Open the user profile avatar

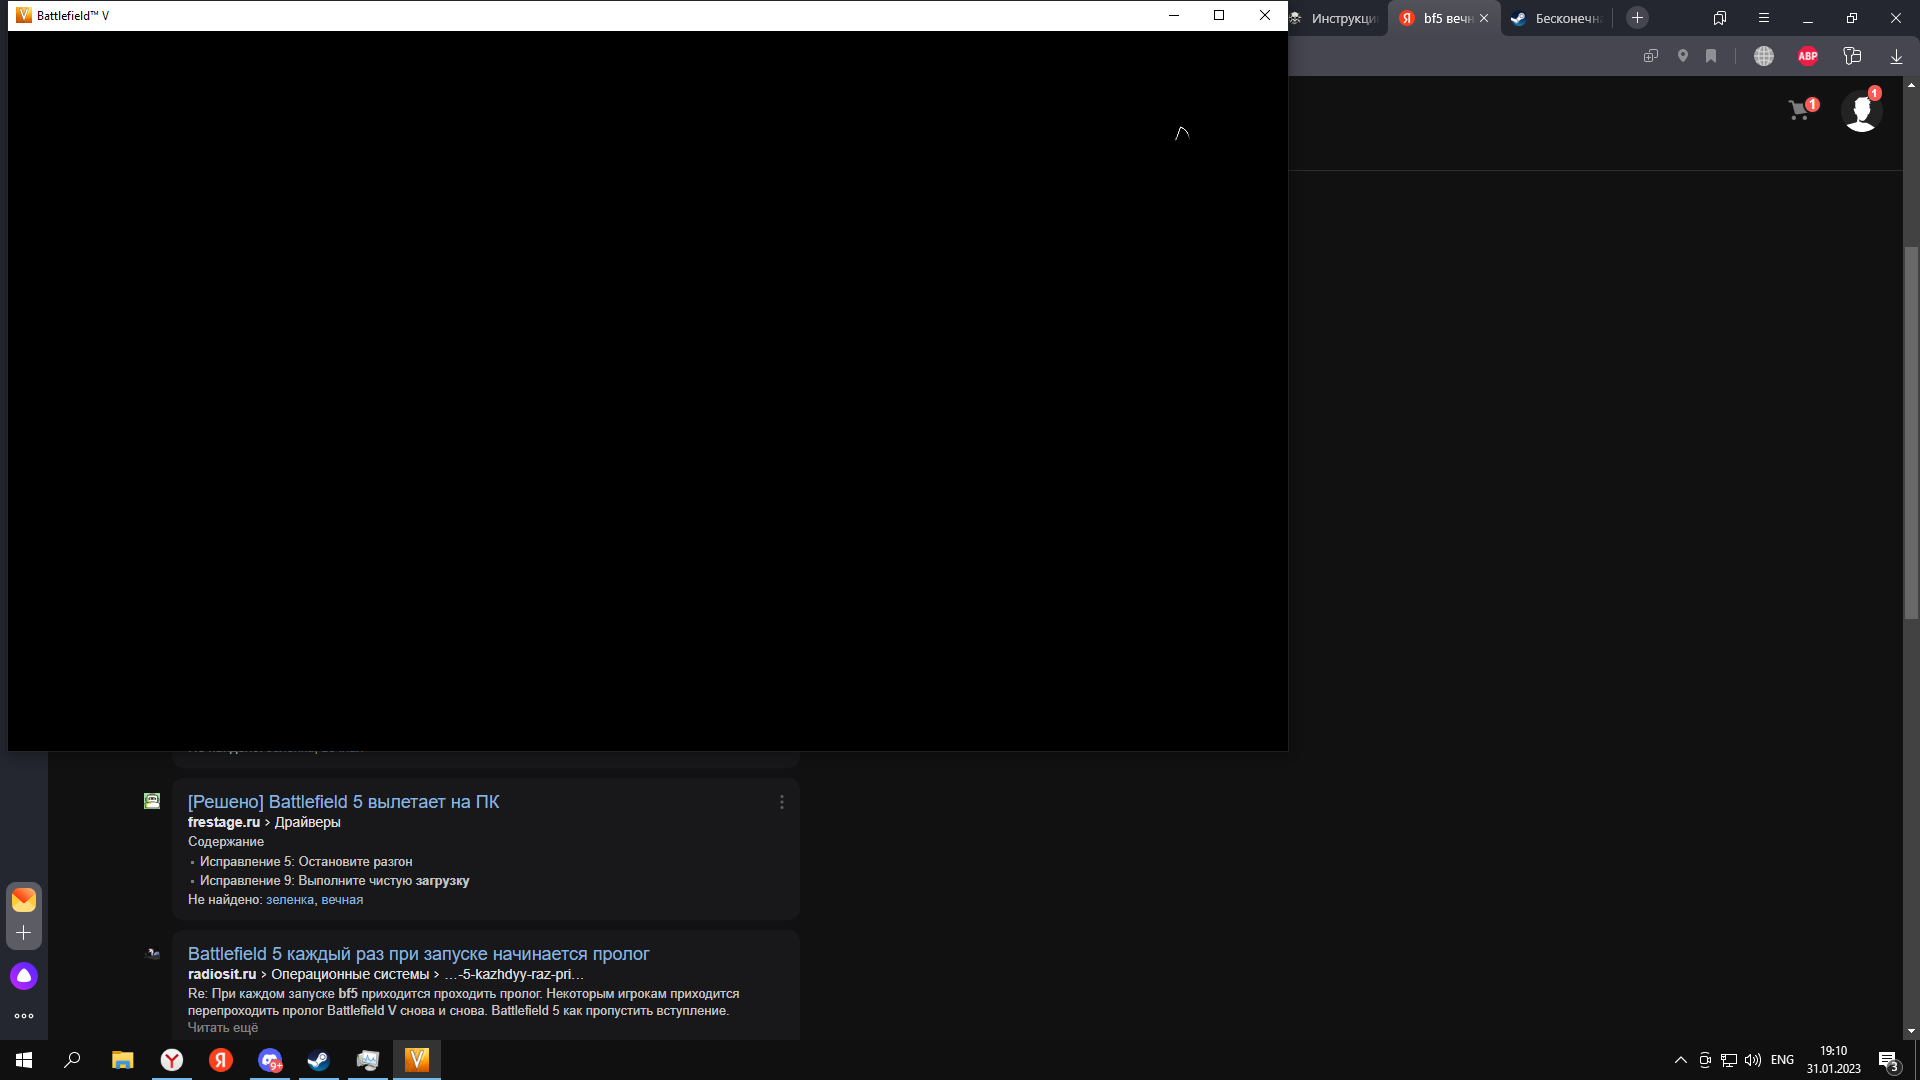[1861, 110]
